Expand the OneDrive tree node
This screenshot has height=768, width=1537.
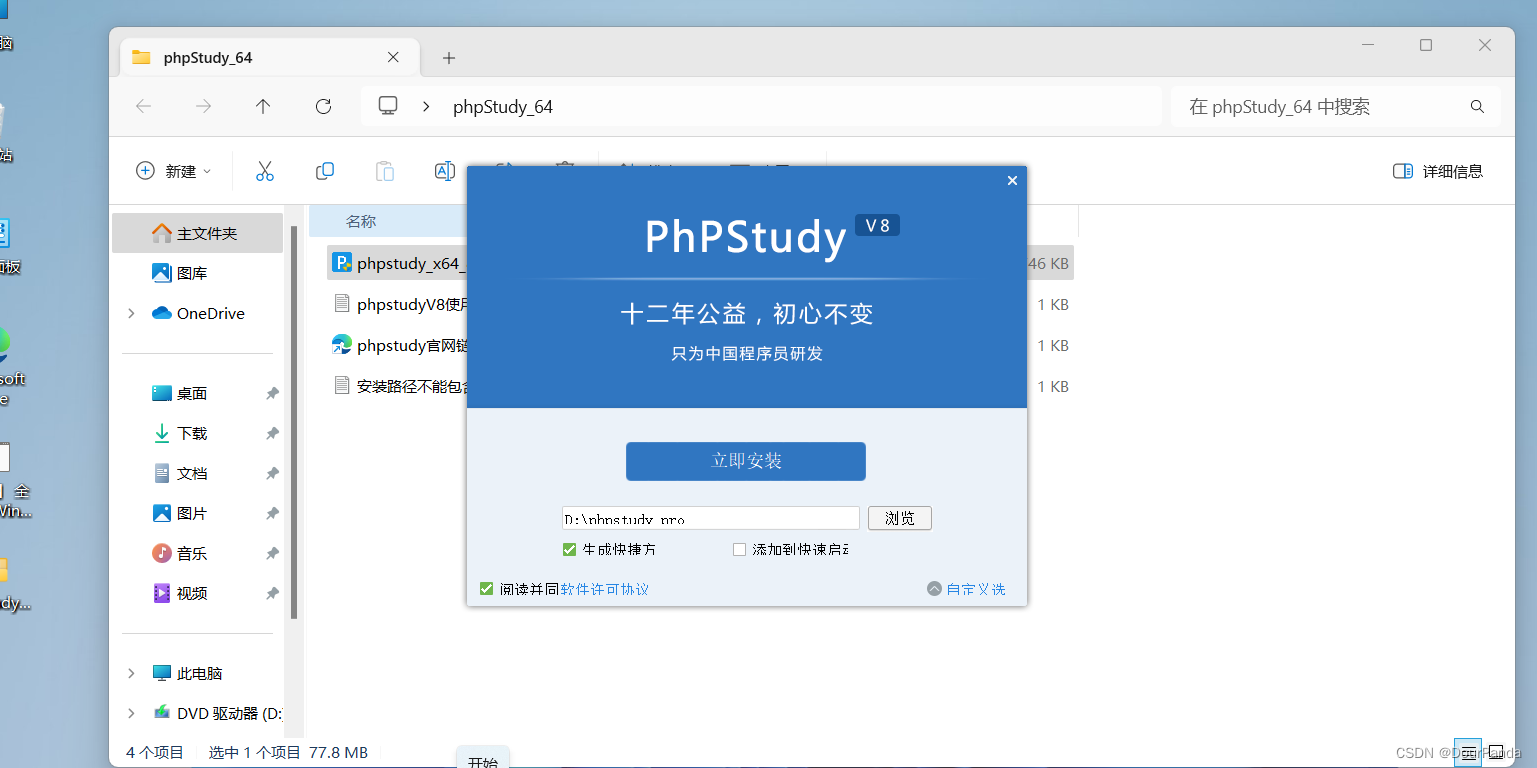point(131,313)
